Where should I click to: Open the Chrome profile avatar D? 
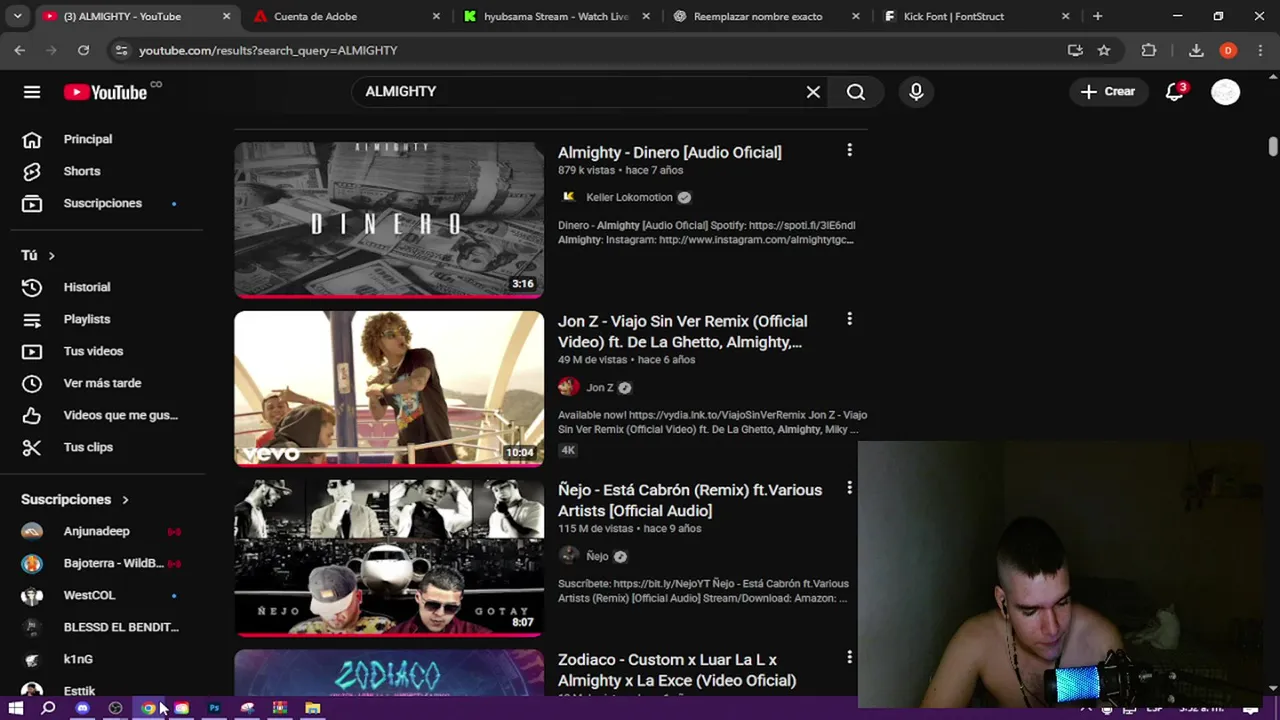(1228, 50)
